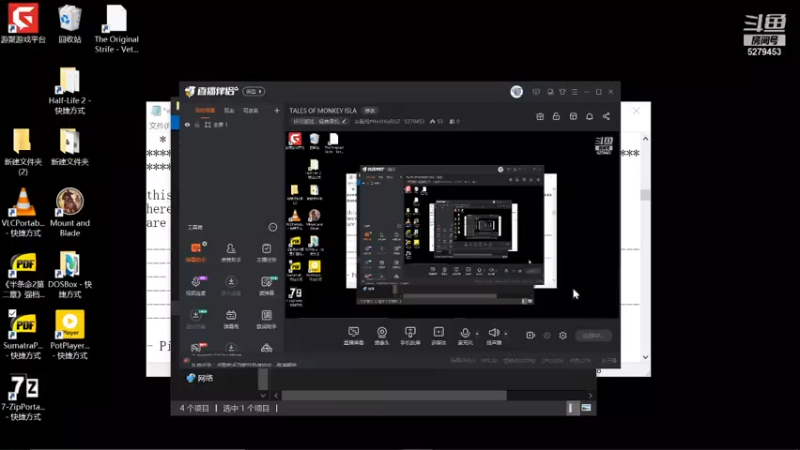This screenshot has height=450, width=800.
Task: Click Notepad scroll-down arrow
Action: (x=645, y=357)
